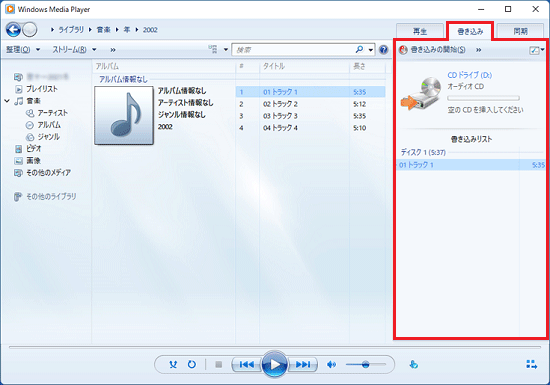Mute the speaker volume

tap(331, 365)
